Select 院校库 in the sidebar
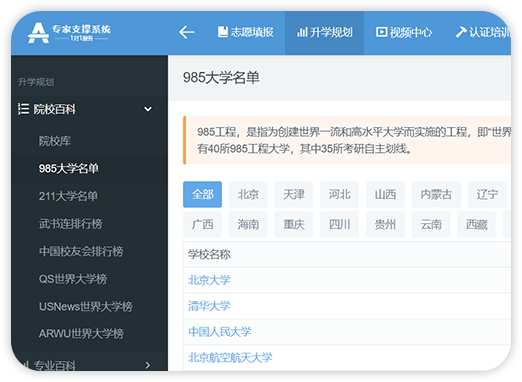 55,141
